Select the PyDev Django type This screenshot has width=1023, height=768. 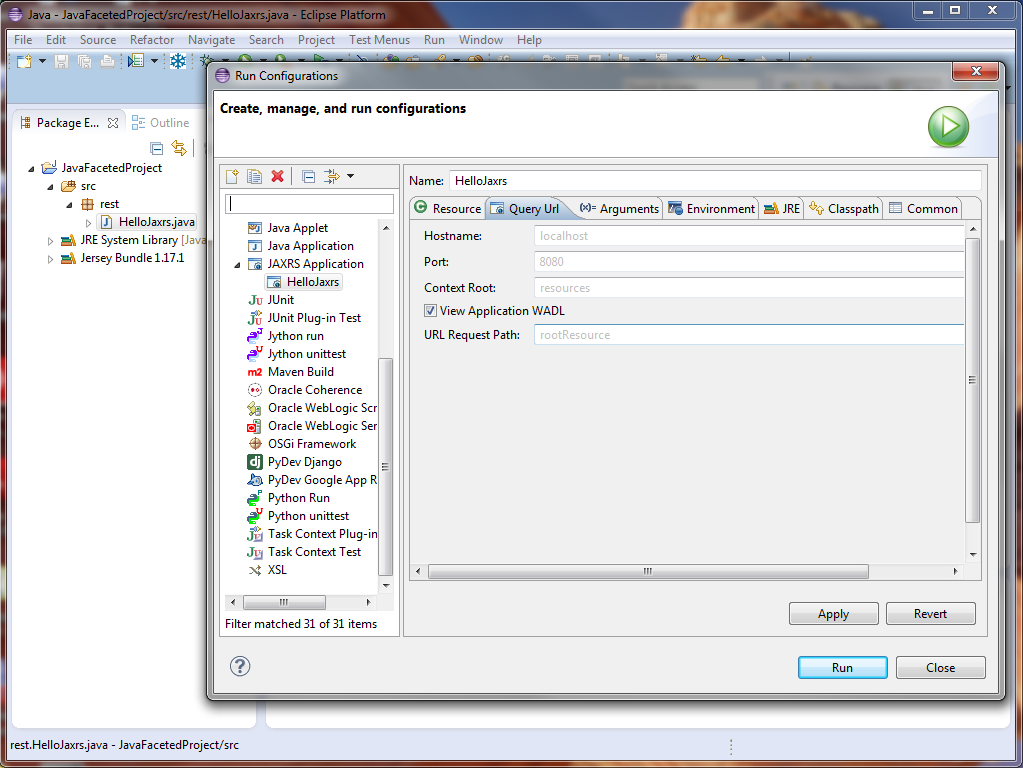[305, 462]
